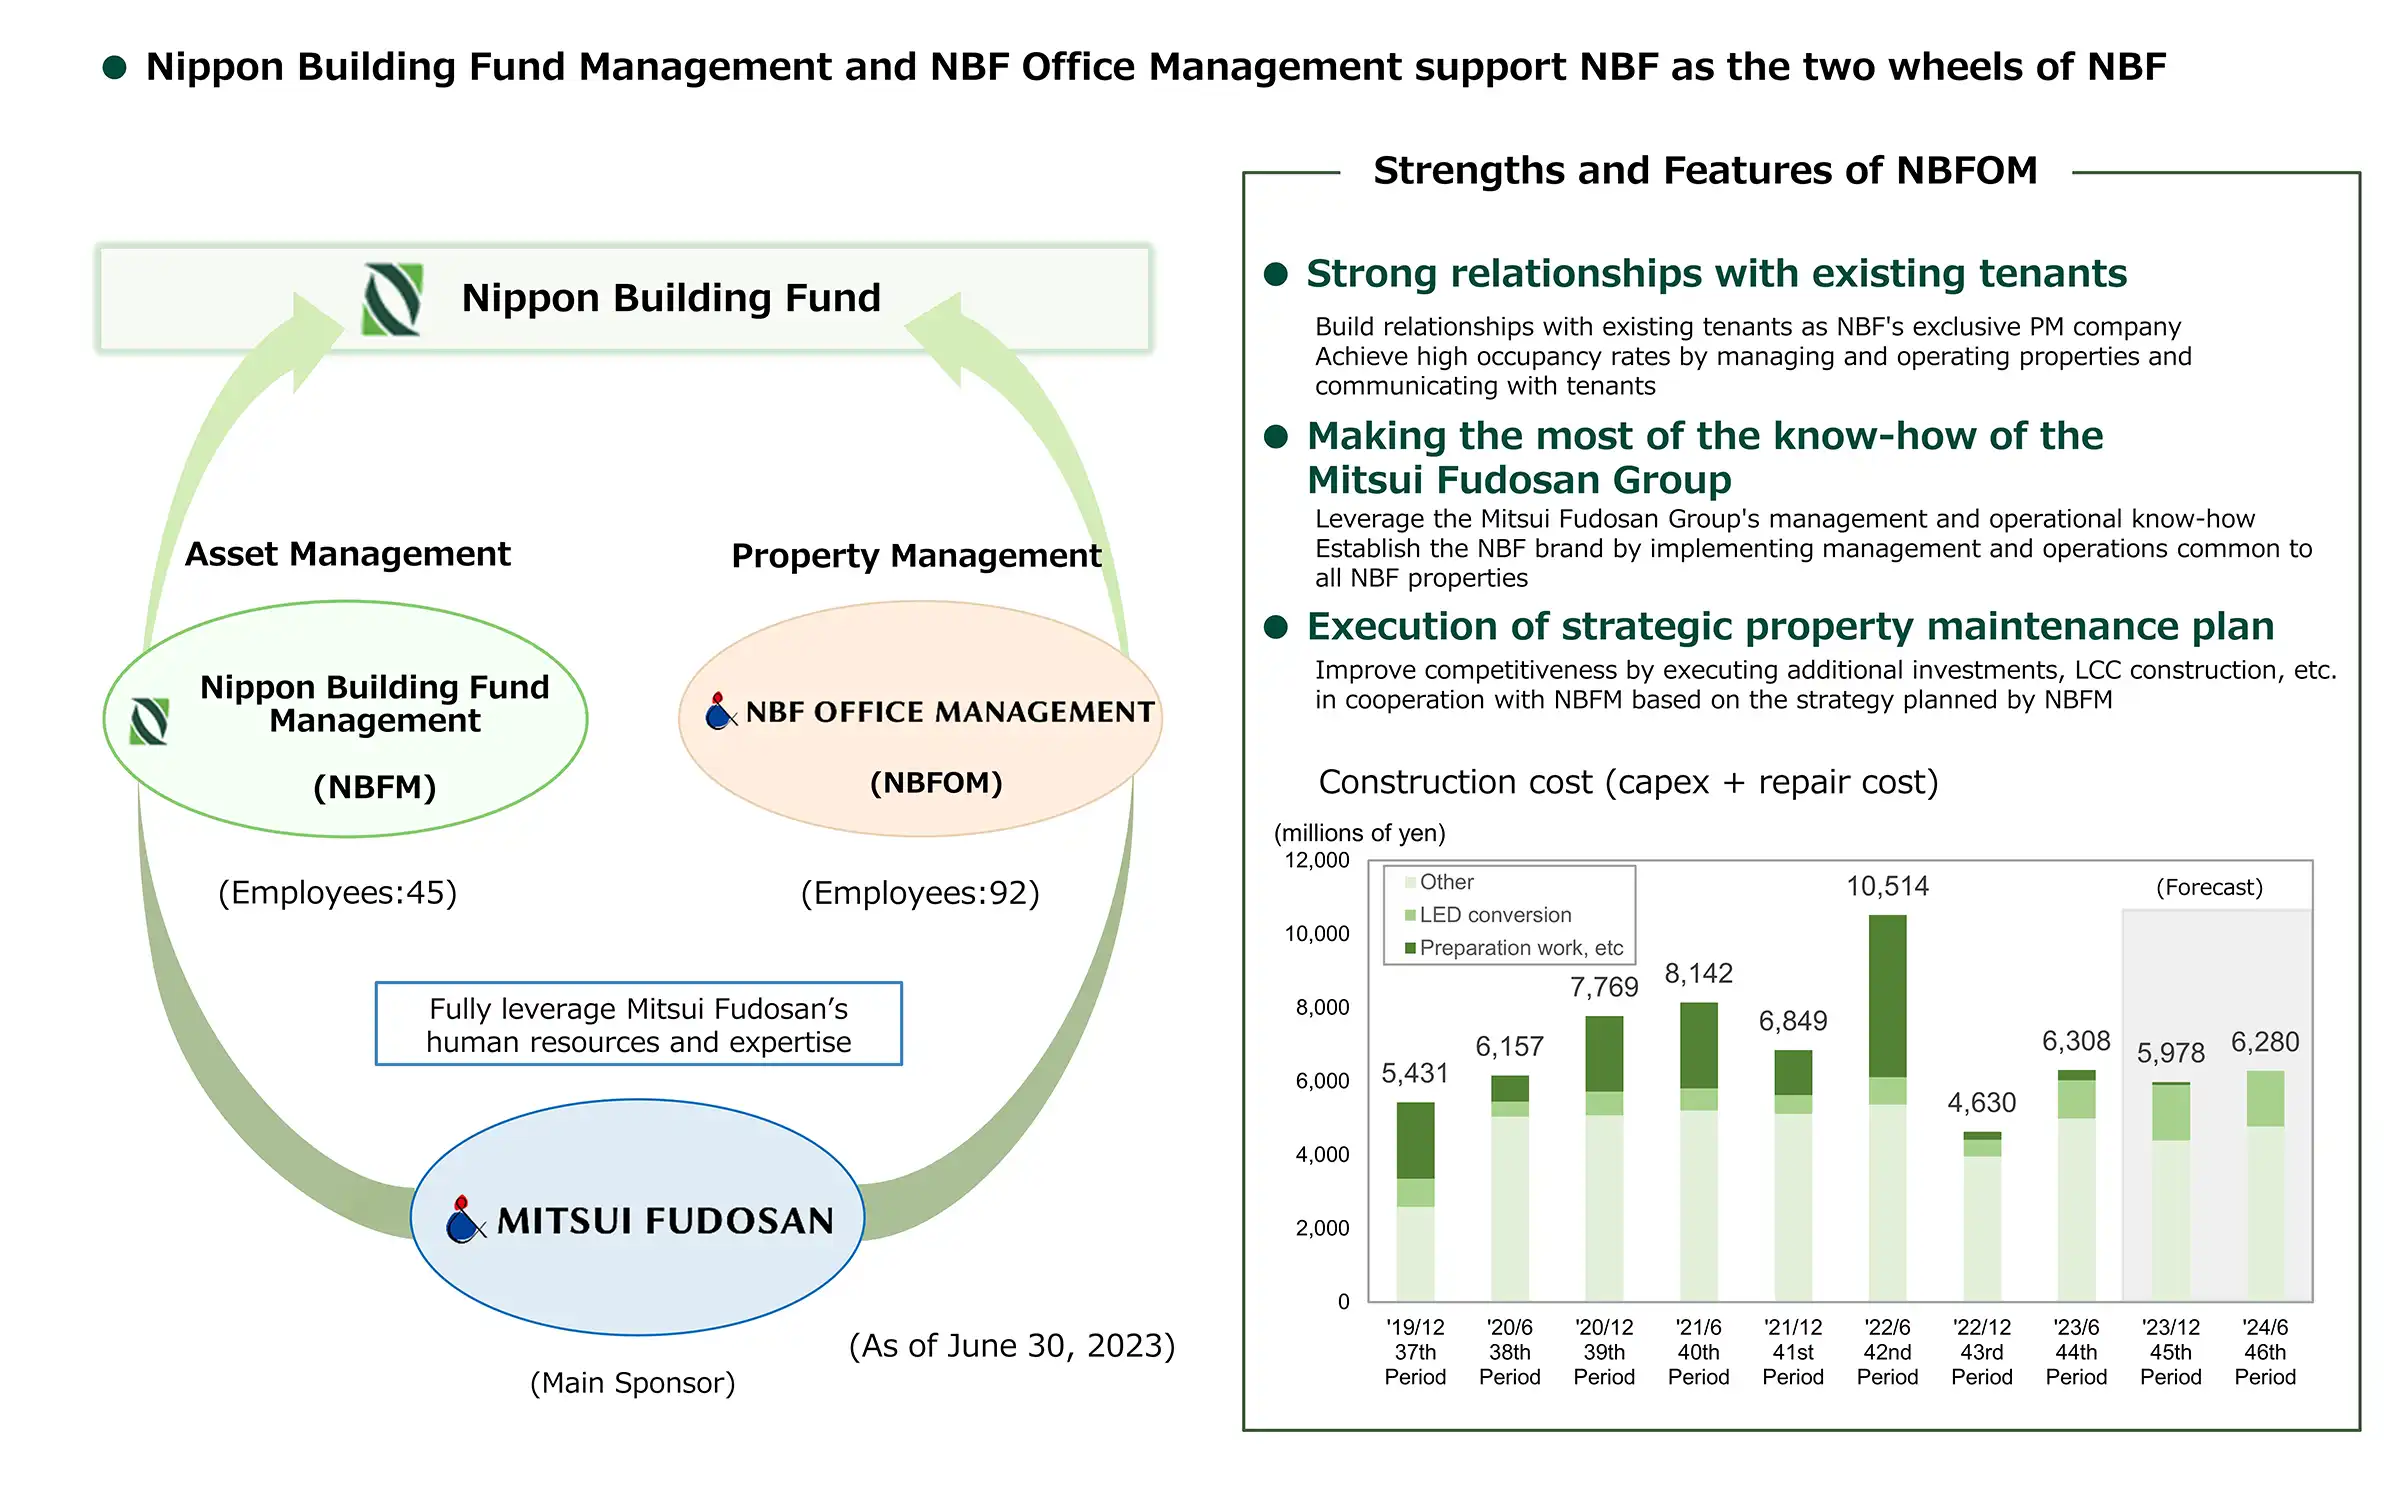This screenshot has height=1494, width=2400.
Task: Click 'Making the most of the know-how' heading
Action: pyautogui.click(x=1705, y=458)
